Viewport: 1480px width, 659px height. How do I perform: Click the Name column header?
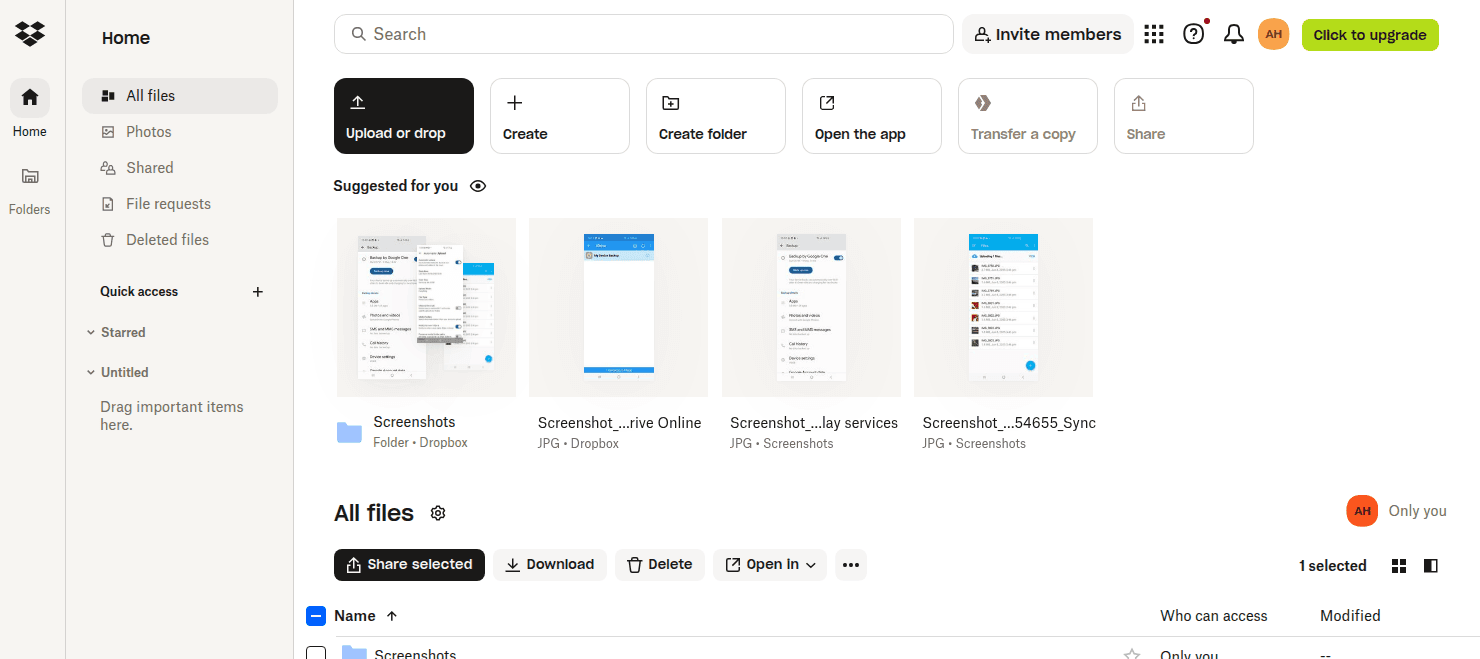click(355, 616)
